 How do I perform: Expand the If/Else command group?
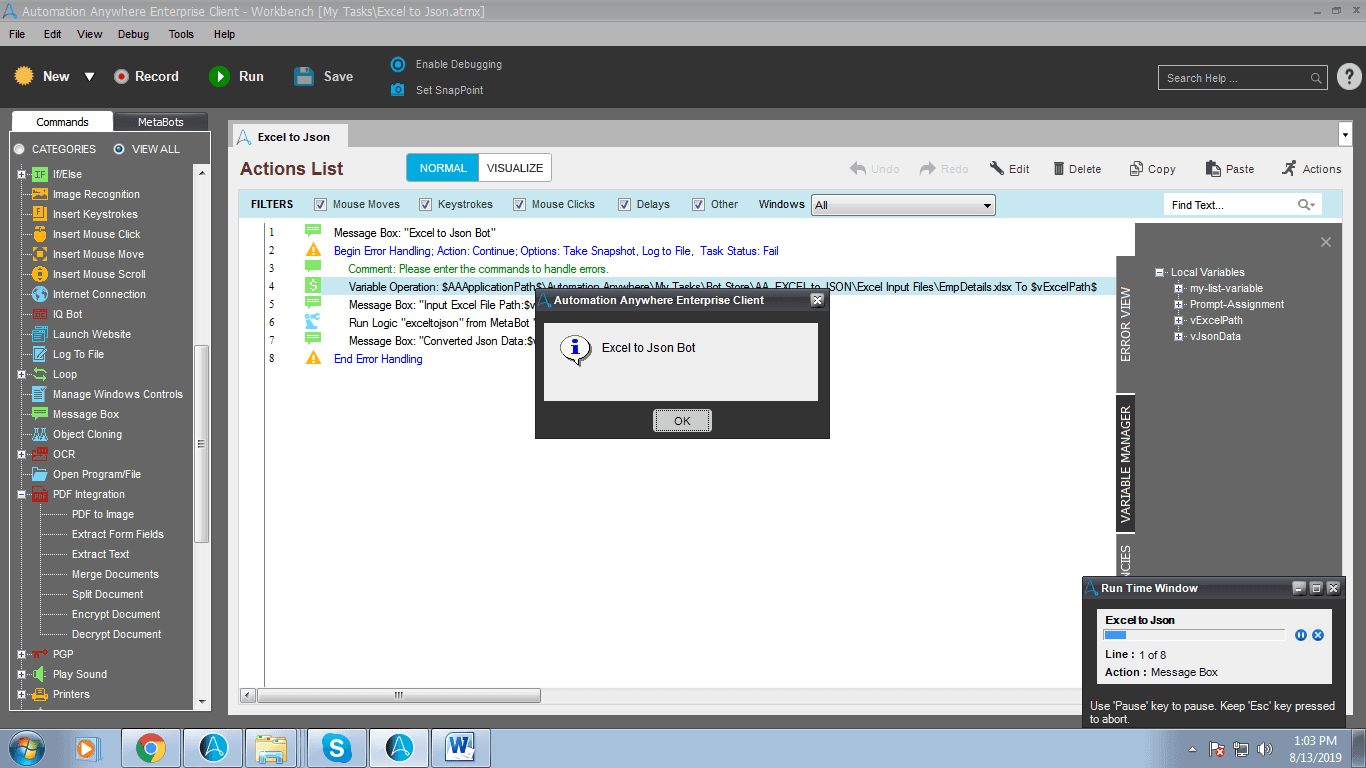(x=22, y=174)
